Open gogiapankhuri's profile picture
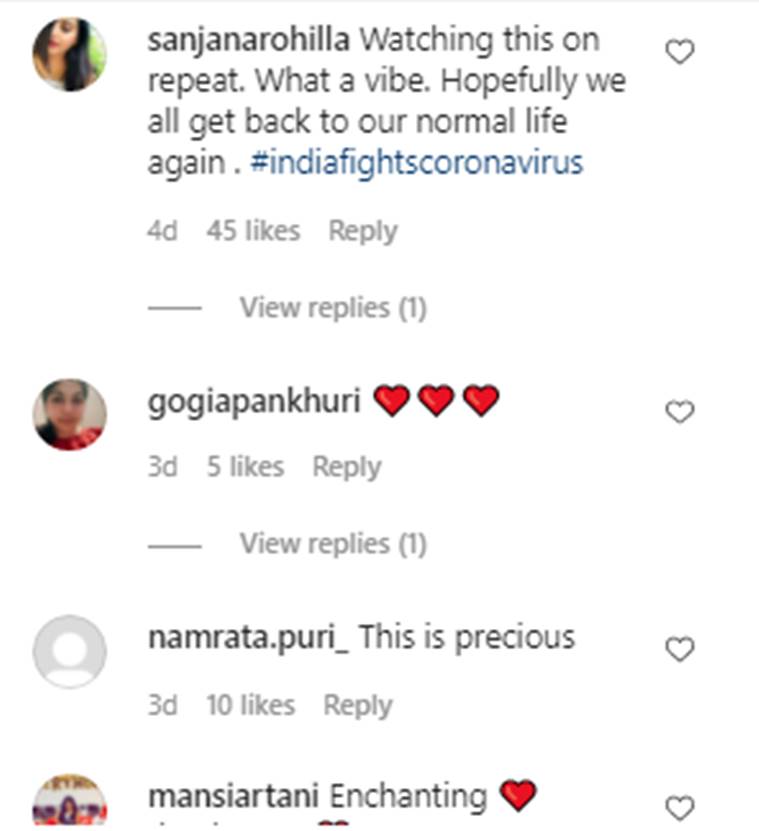The width and height of the screenshot is (759, 831). point(69,414)
